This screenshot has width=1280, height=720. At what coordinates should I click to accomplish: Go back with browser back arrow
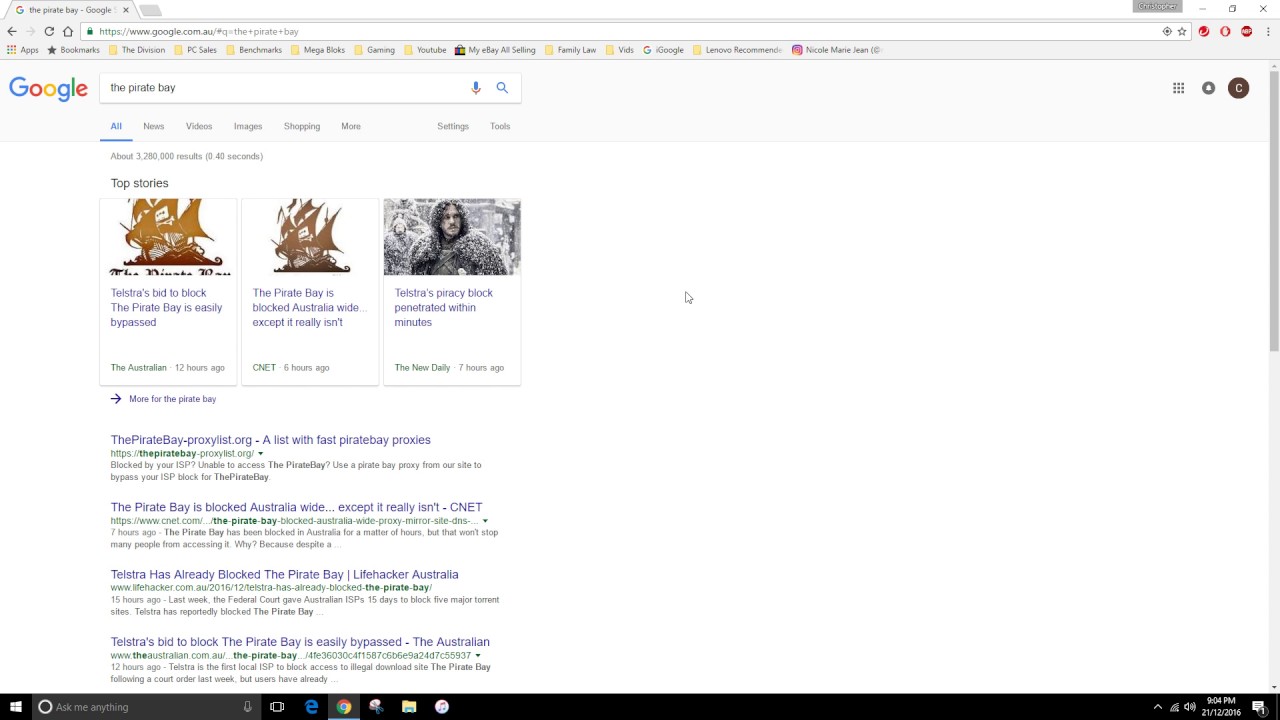[x=12, y=31]
